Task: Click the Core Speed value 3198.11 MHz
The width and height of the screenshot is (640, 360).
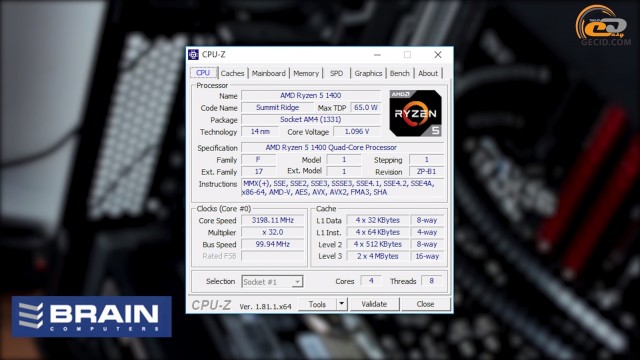Action: click(x=273, y=220)
